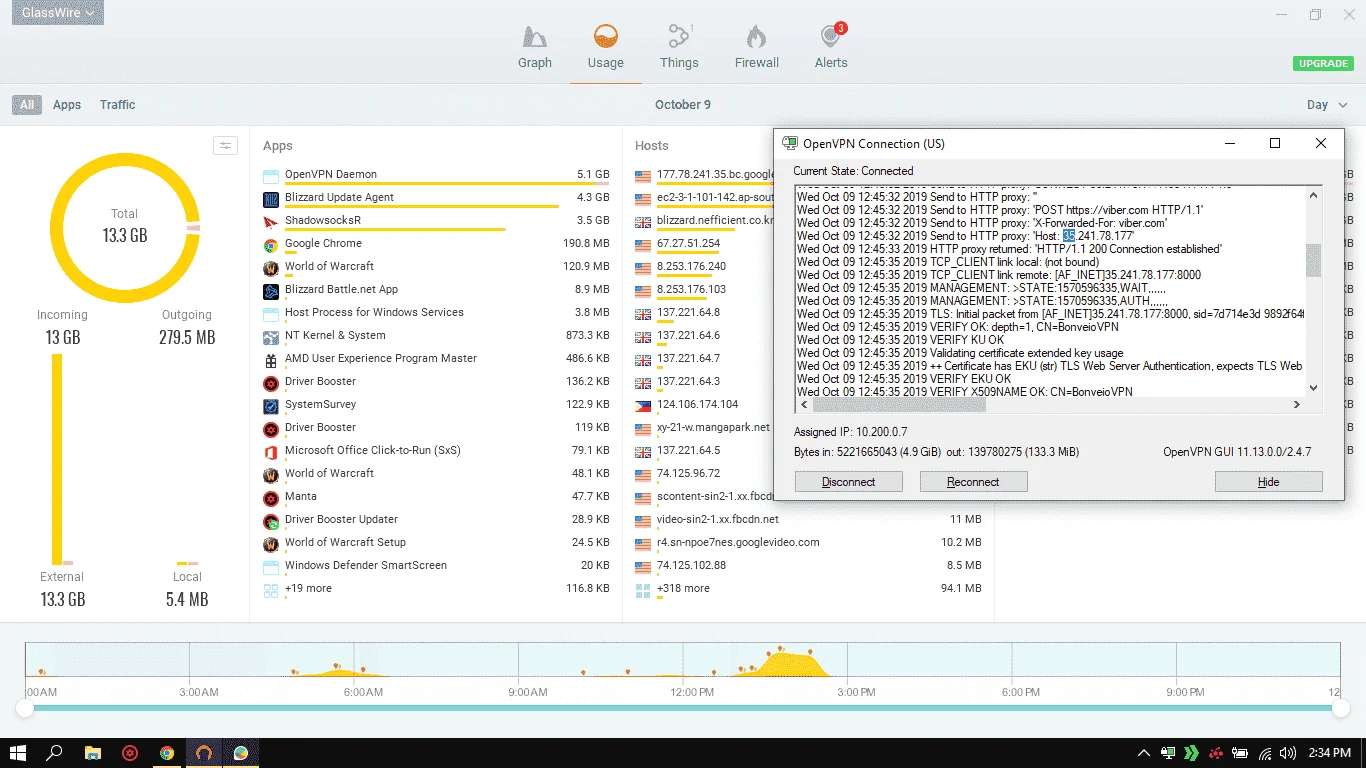Open the Things network devices icon
Image resolution: width=1366 pixels, height=768 pixels.
pyautogui.click(x=680, y=38)
